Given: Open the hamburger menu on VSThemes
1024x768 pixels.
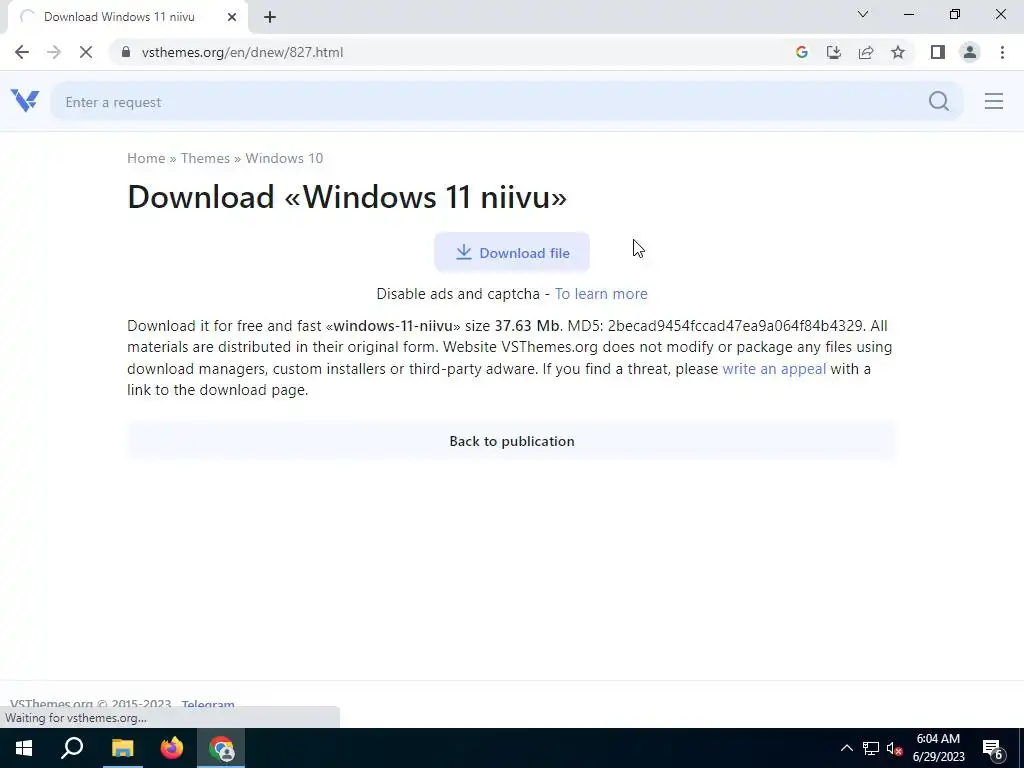Looking at the screenshot, I should [x=993, y=101].
